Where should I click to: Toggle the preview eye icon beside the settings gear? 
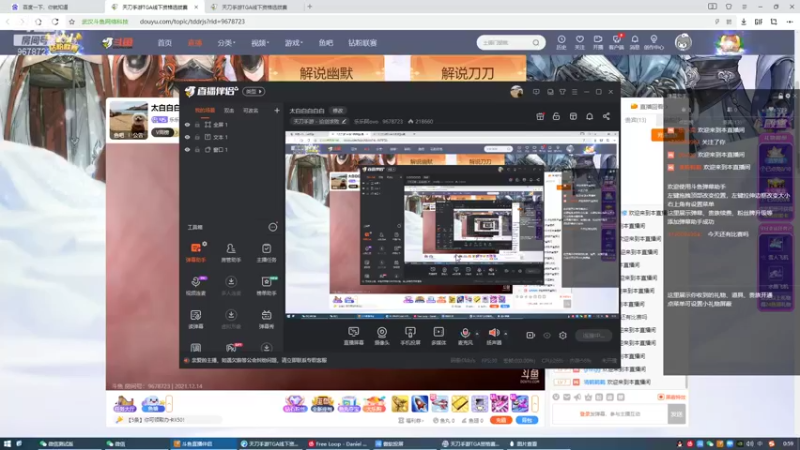(547, 335)
